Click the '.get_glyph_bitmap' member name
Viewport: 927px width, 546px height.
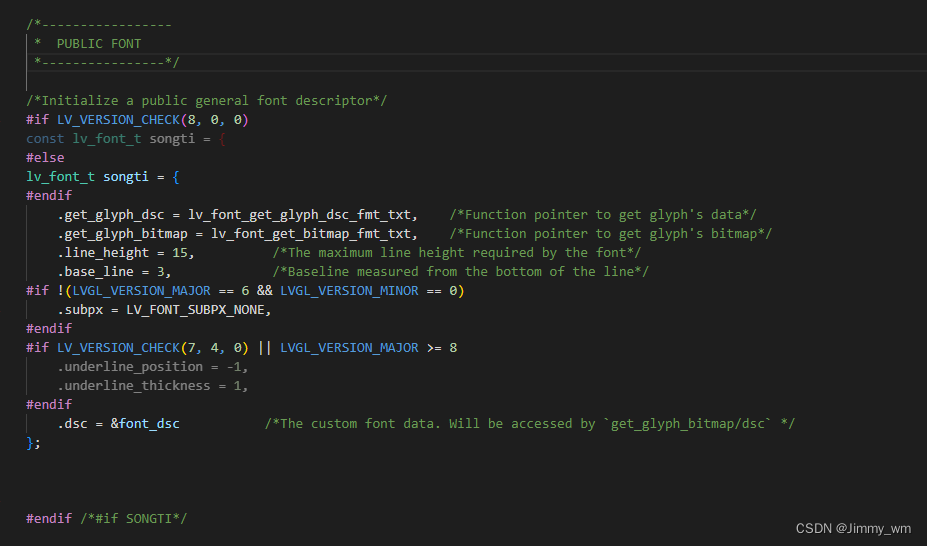[x=122, y=234]
